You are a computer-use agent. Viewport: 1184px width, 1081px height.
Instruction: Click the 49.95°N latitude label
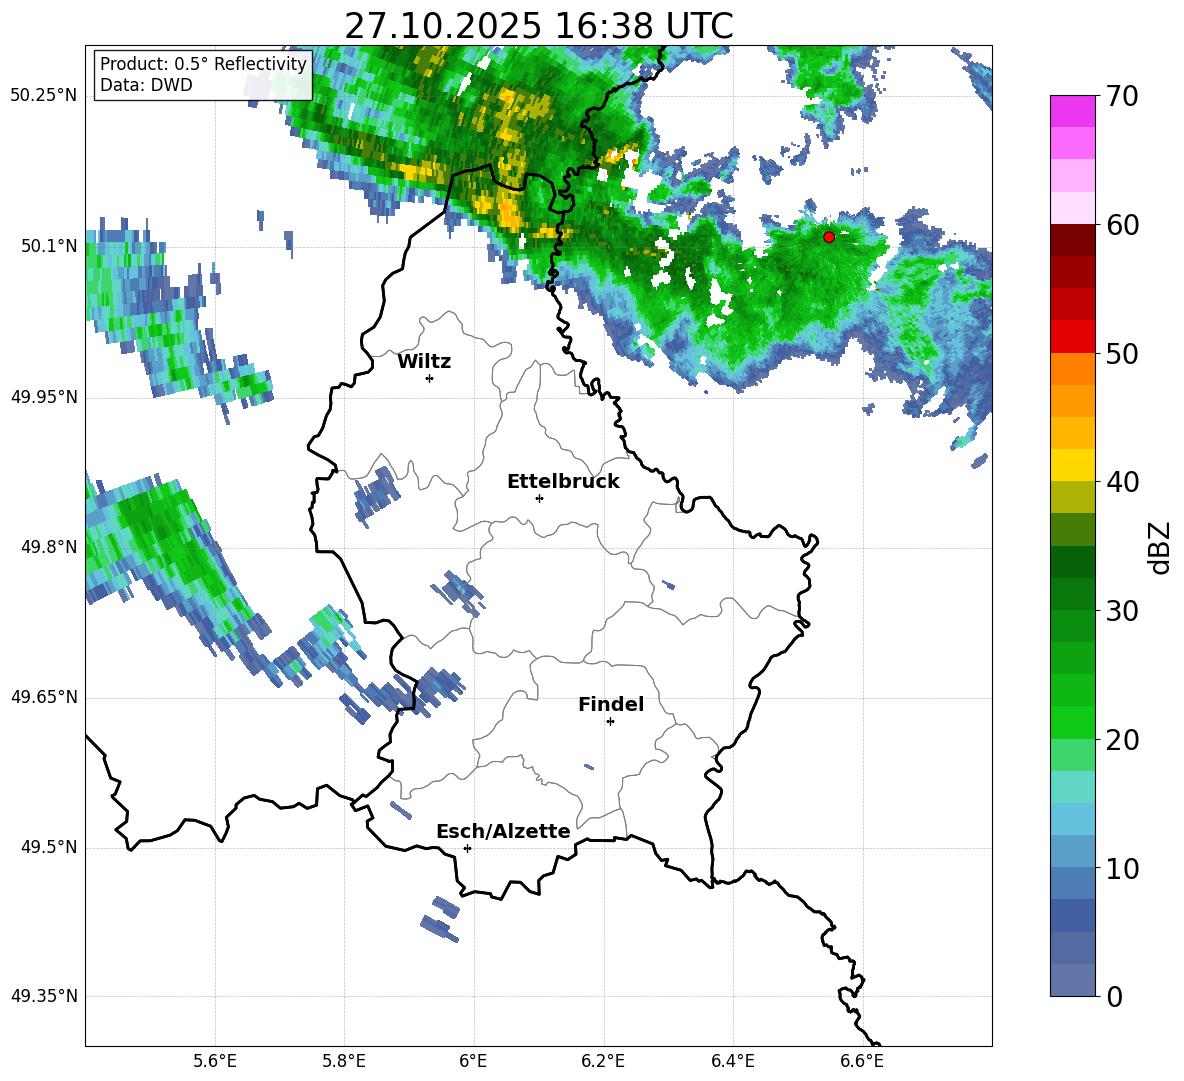click(44, 397)
